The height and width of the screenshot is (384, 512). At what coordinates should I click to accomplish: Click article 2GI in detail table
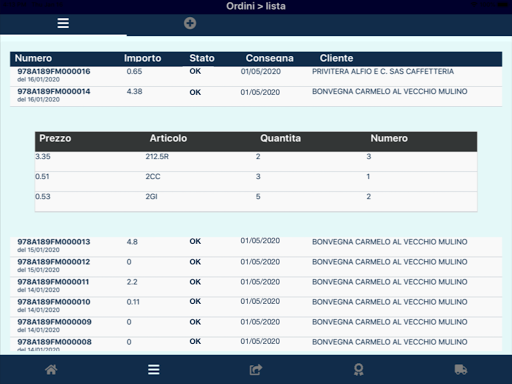(x=151, y=196)
